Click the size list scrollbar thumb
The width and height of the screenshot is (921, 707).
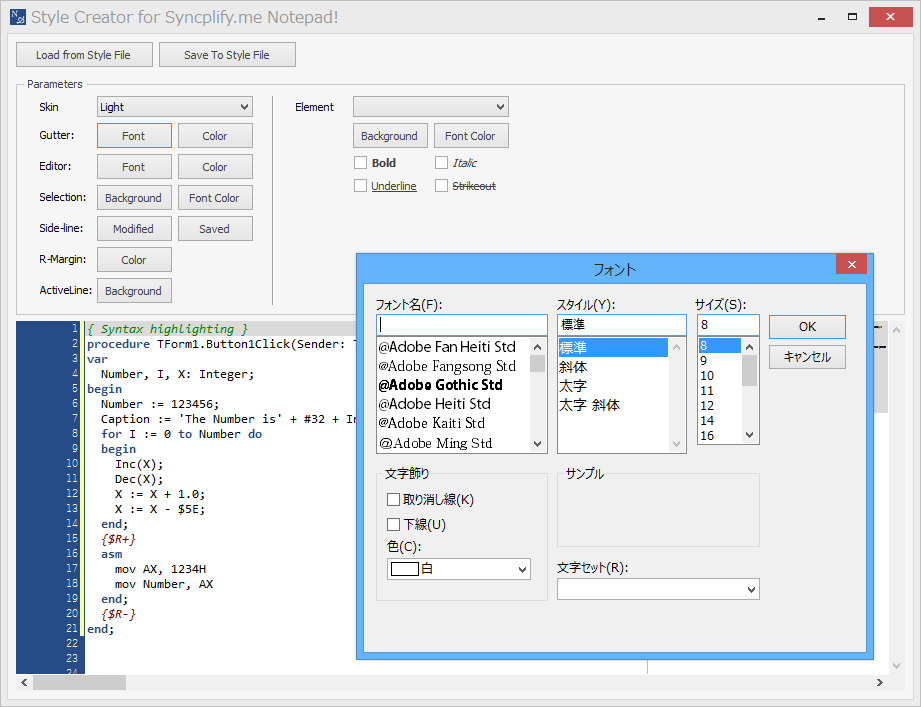(x=749, y=371)
